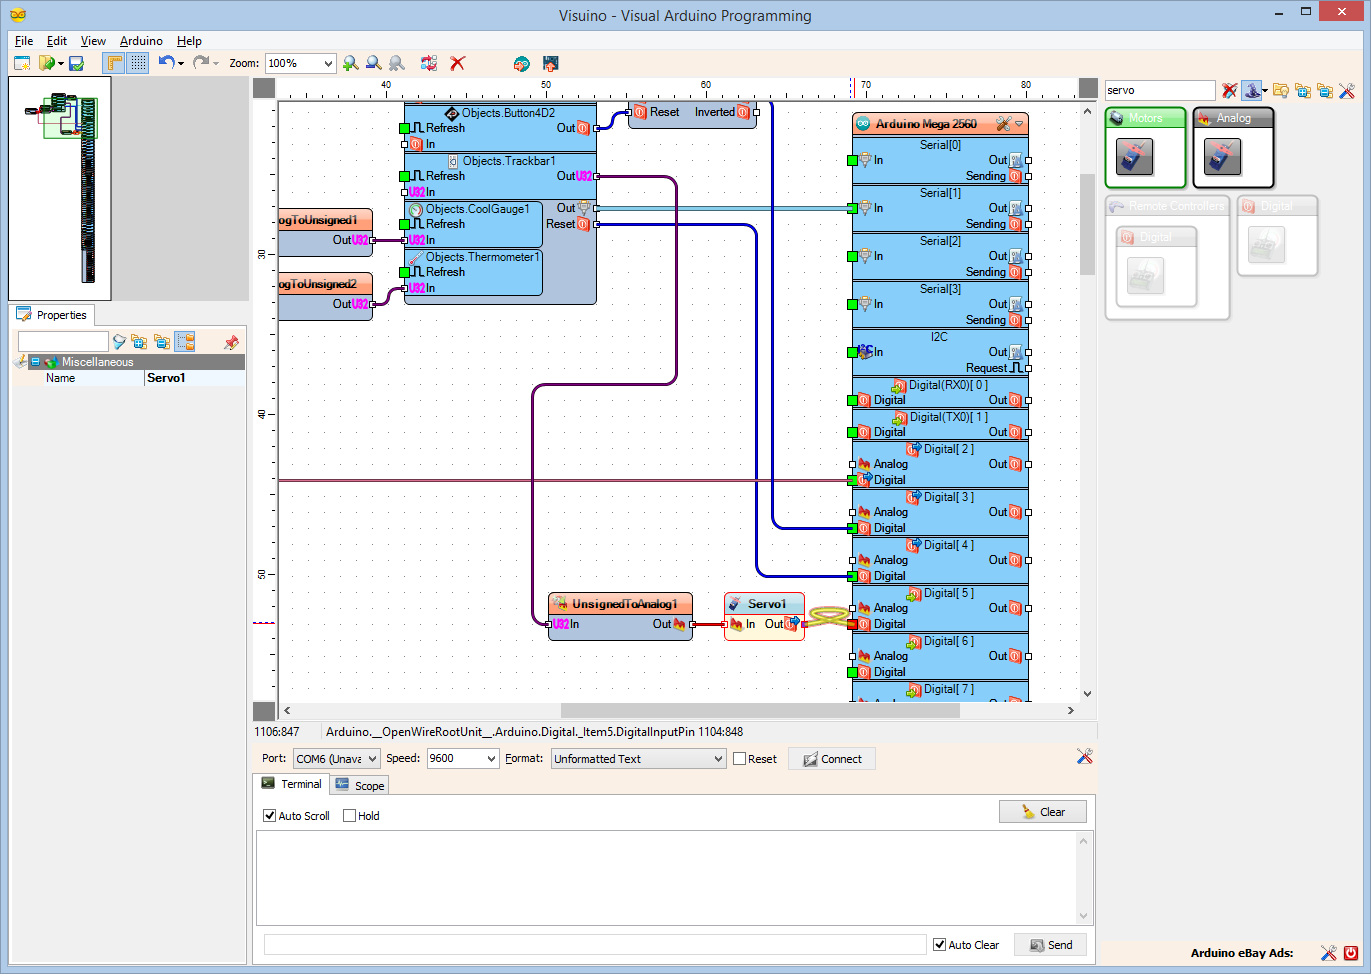1371x974 pixels.
Task: Pin the Properties panel with the pin icon
Action: pyautogui.click(x=231, y=341)
